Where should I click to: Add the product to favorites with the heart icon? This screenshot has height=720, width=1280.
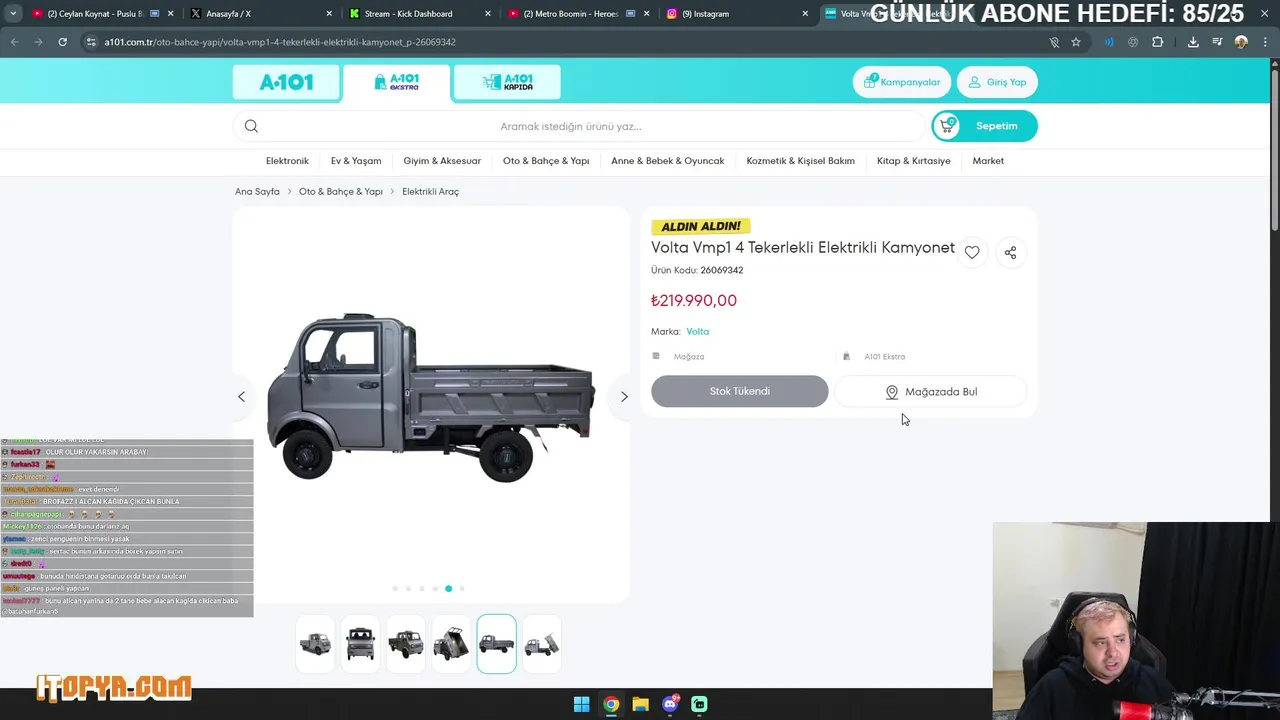[972, 253]
